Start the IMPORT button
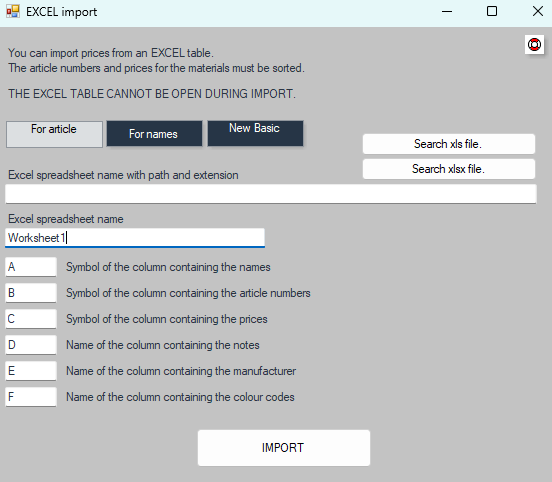The image size is (552, 482). pos(284,448)
